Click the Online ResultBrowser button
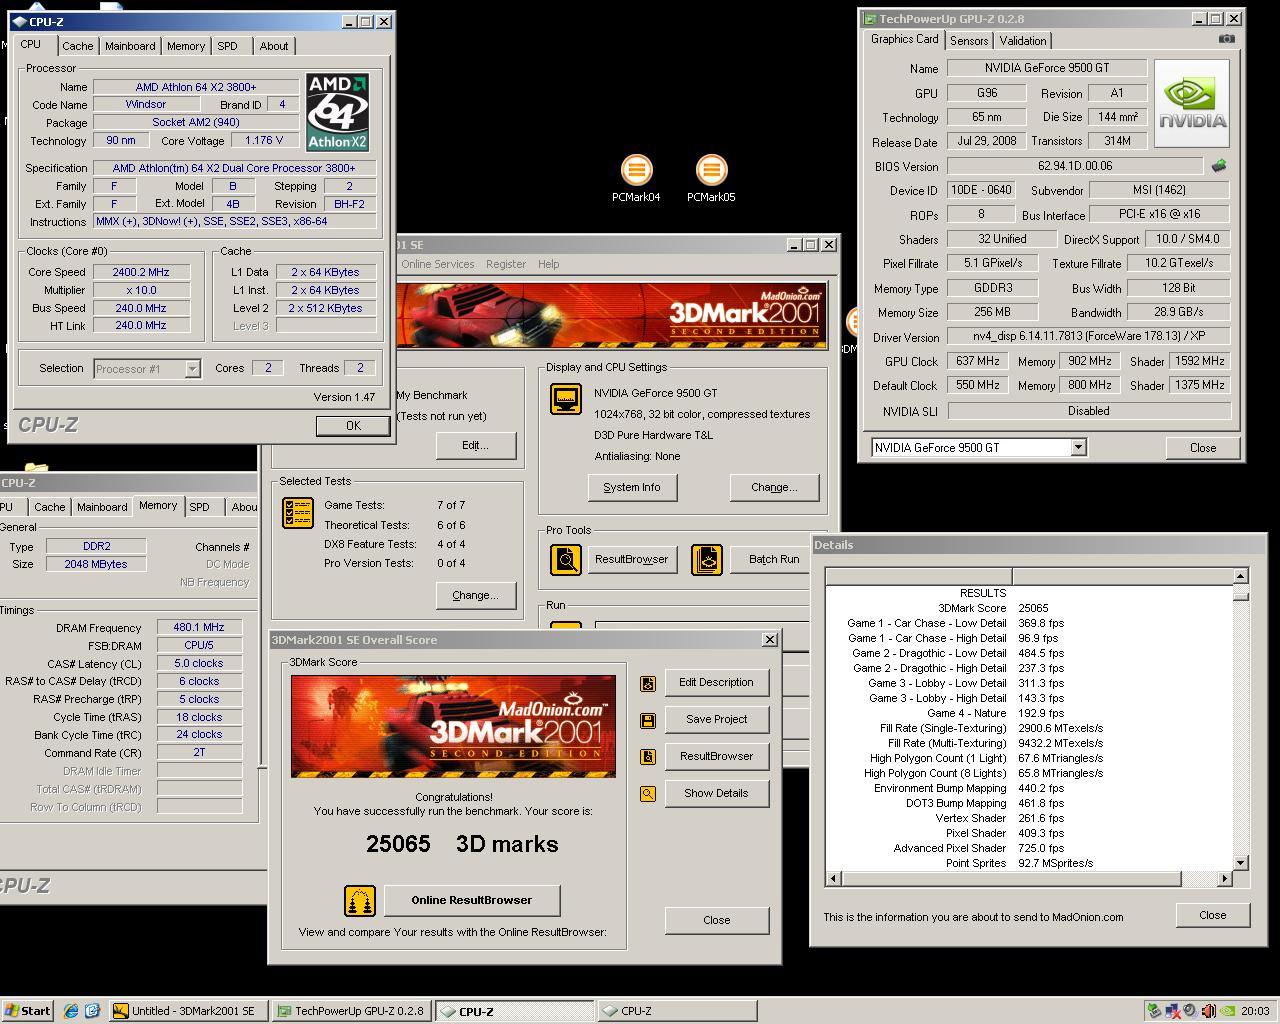Viewport: 1280px width, 1024px height. (472, 900)
